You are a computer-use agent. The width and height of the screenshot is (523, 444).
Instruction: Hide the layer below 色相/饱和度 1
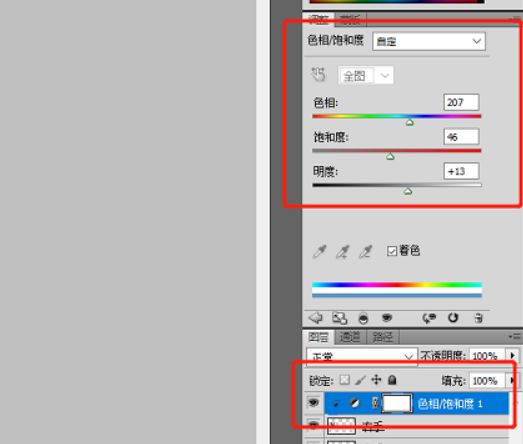[x=313, y=425]
